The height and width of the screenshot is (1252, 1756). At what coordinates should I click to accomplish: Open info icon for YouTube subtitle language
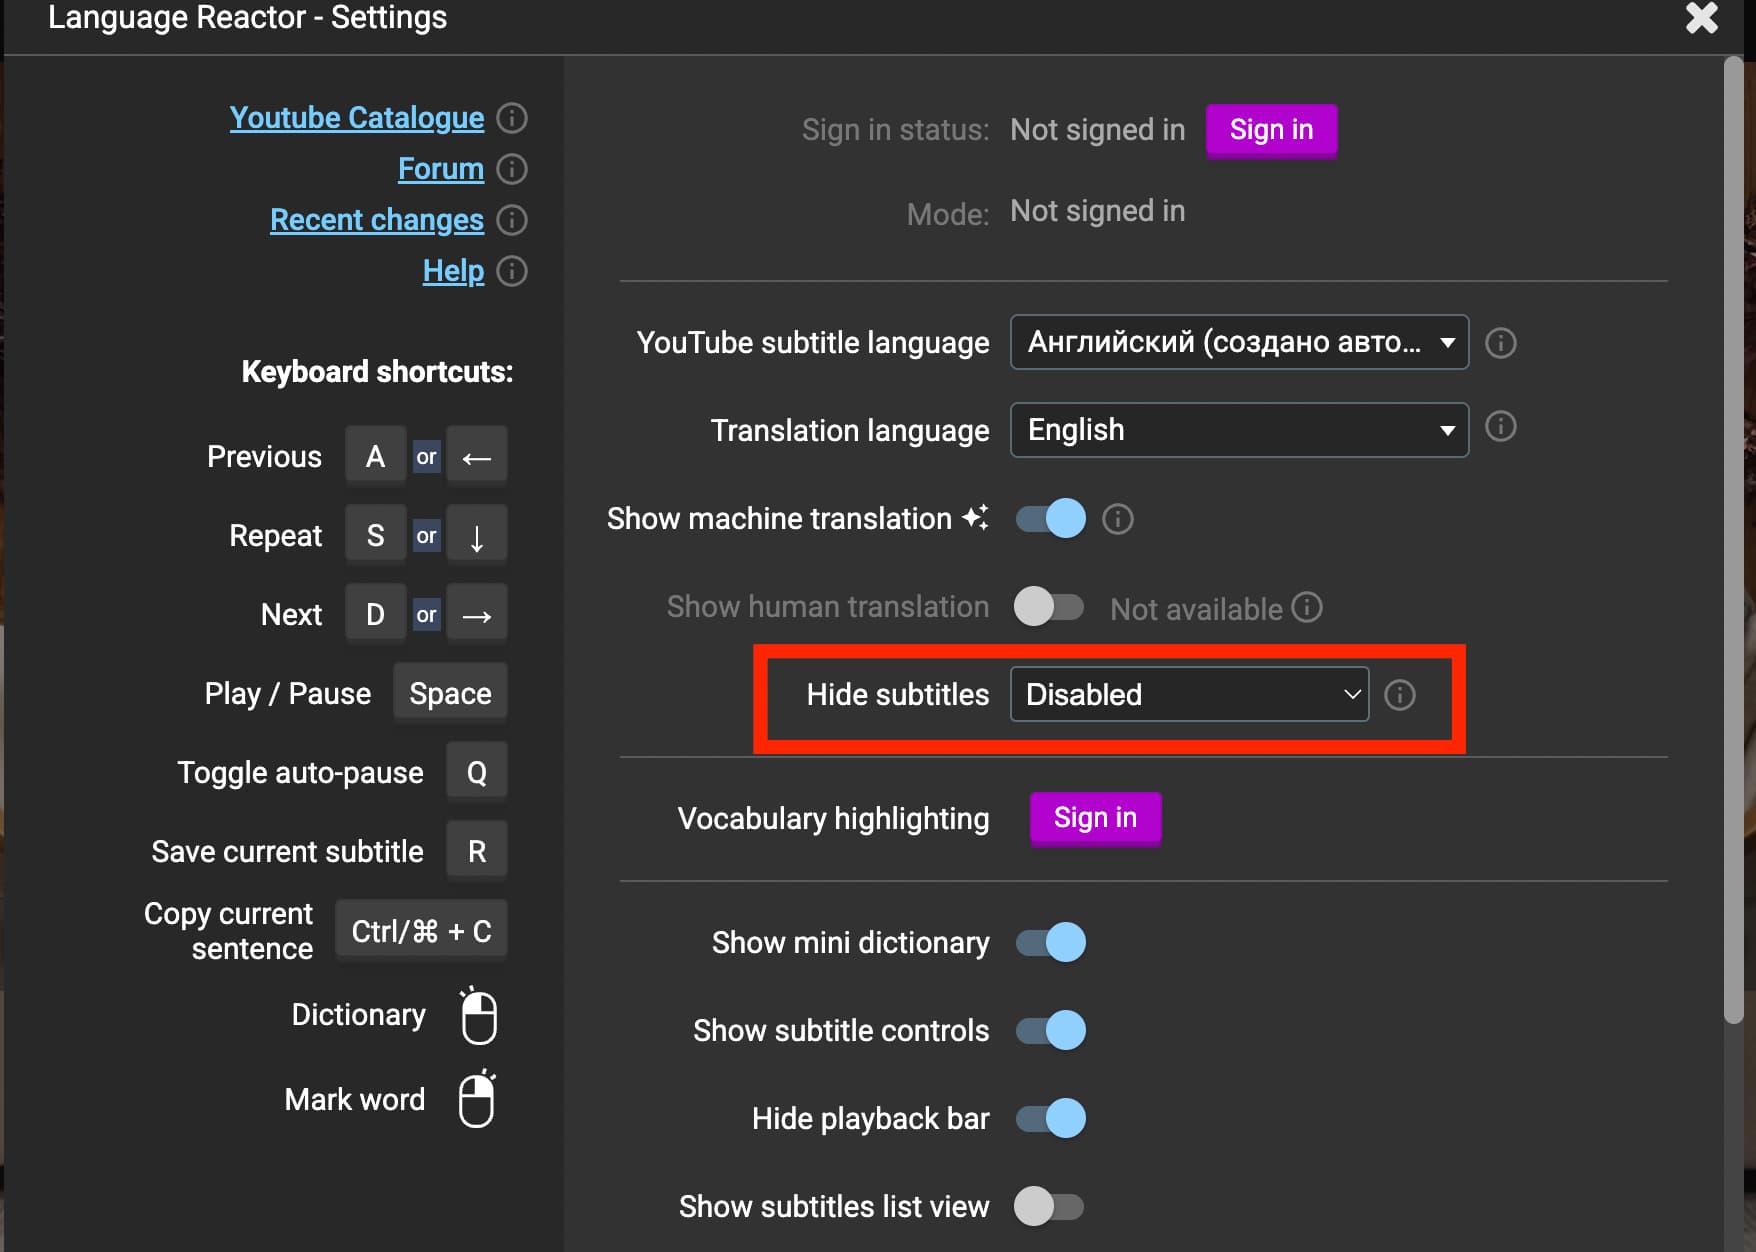(x=1500, y=343)
